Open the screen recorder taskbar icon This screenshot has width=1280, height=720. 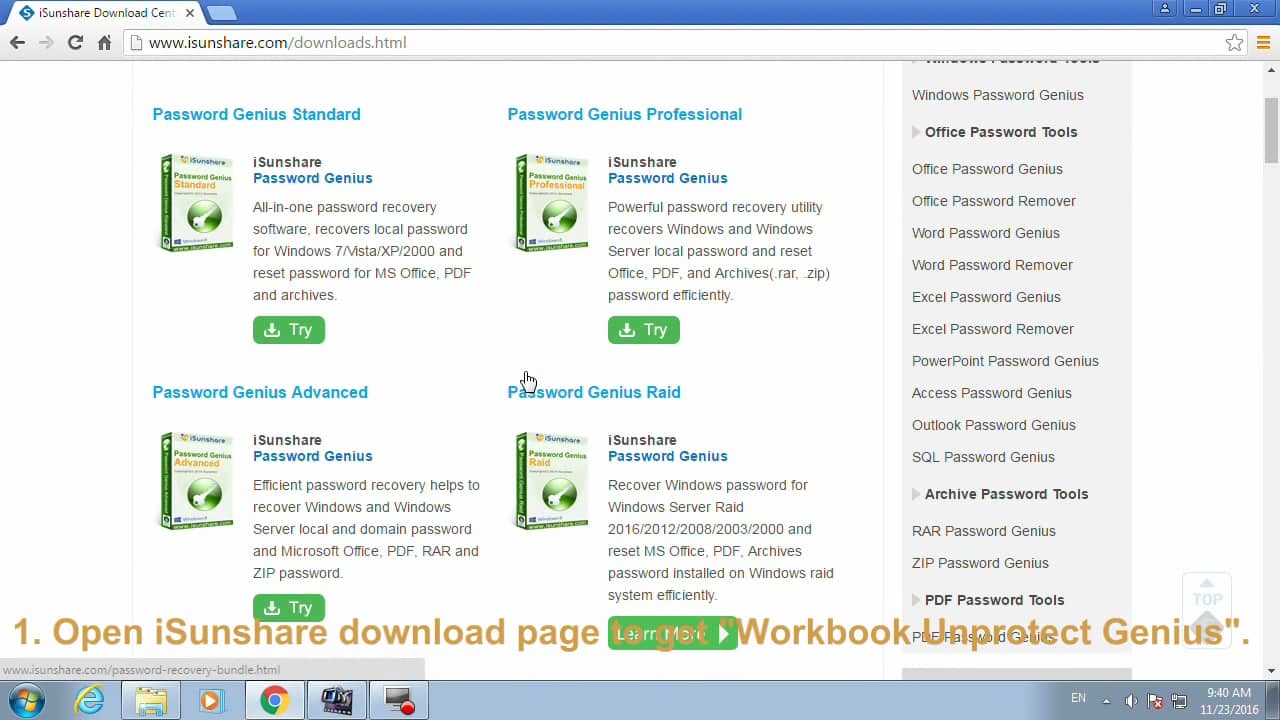pyautogui.click(x=398, y=700)
